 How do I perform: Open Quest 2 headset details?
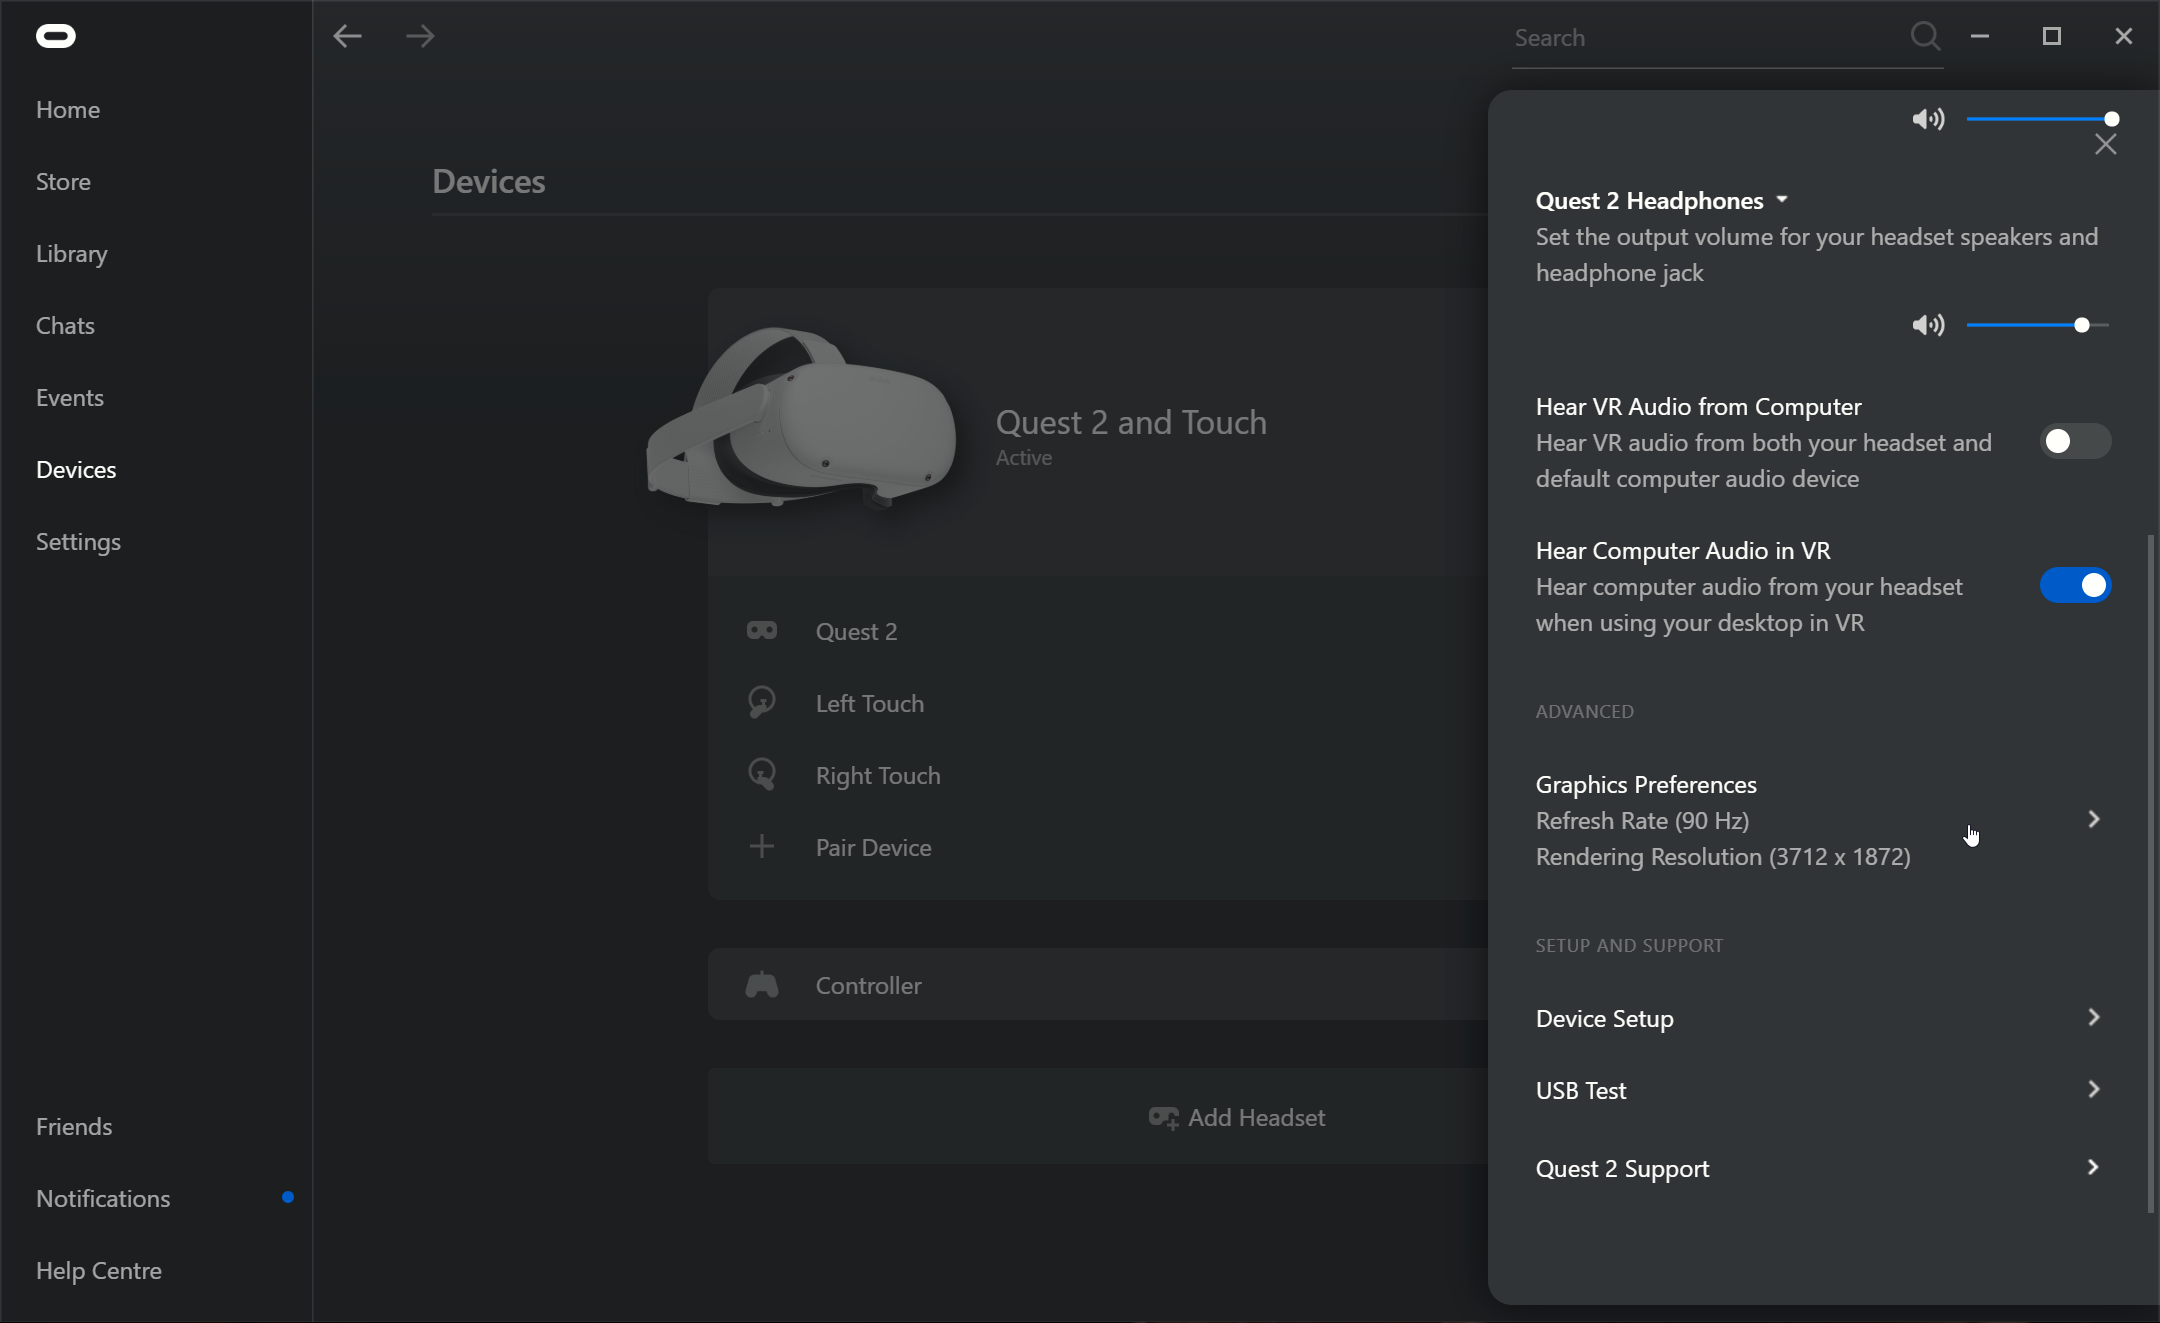[855, 631]
